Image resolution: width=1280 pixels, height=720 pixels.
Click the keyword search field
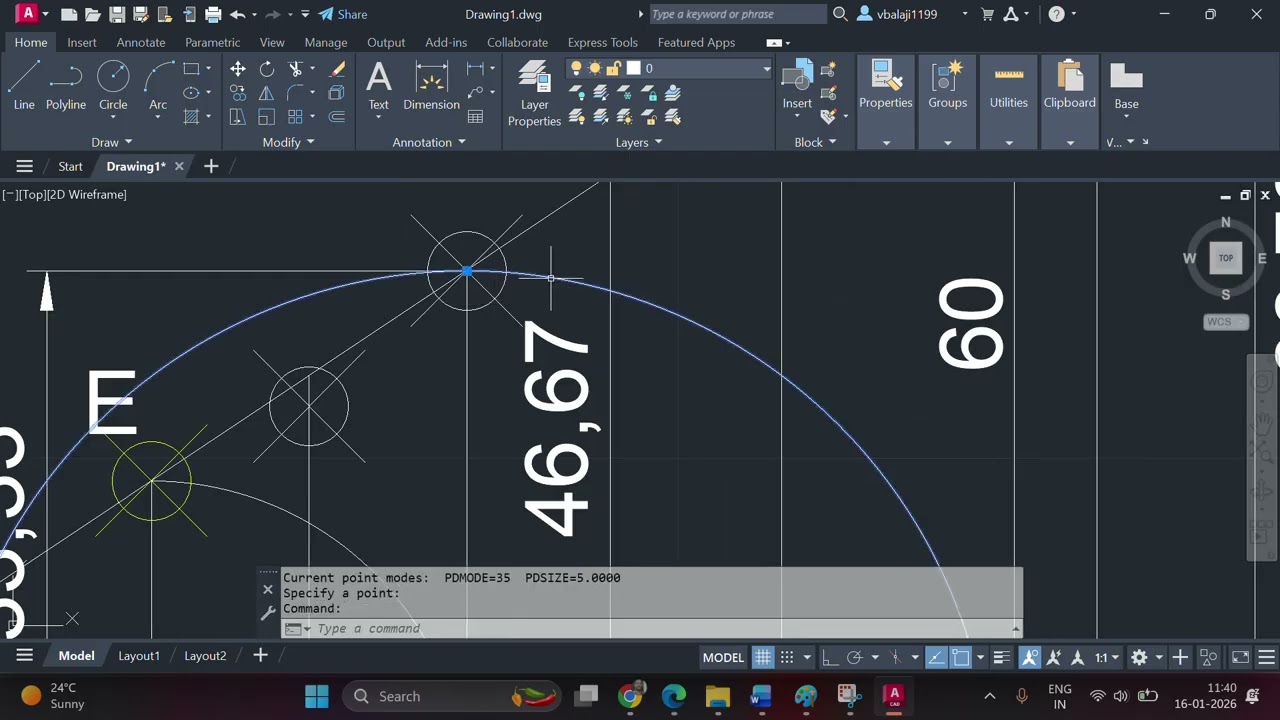click(737, 14)
